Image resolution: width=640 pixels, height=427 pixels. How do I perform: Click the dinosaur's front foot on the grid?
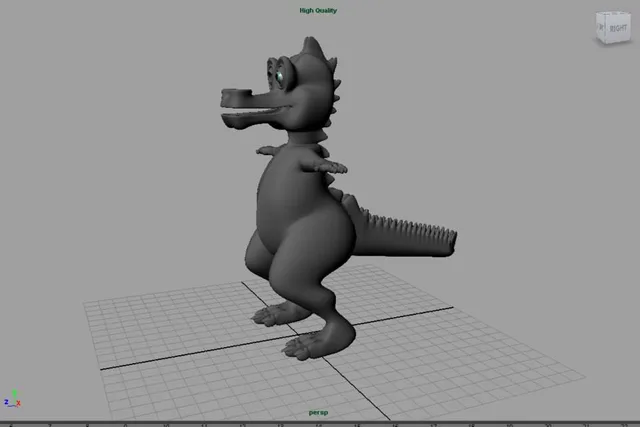tap(318, 342)
